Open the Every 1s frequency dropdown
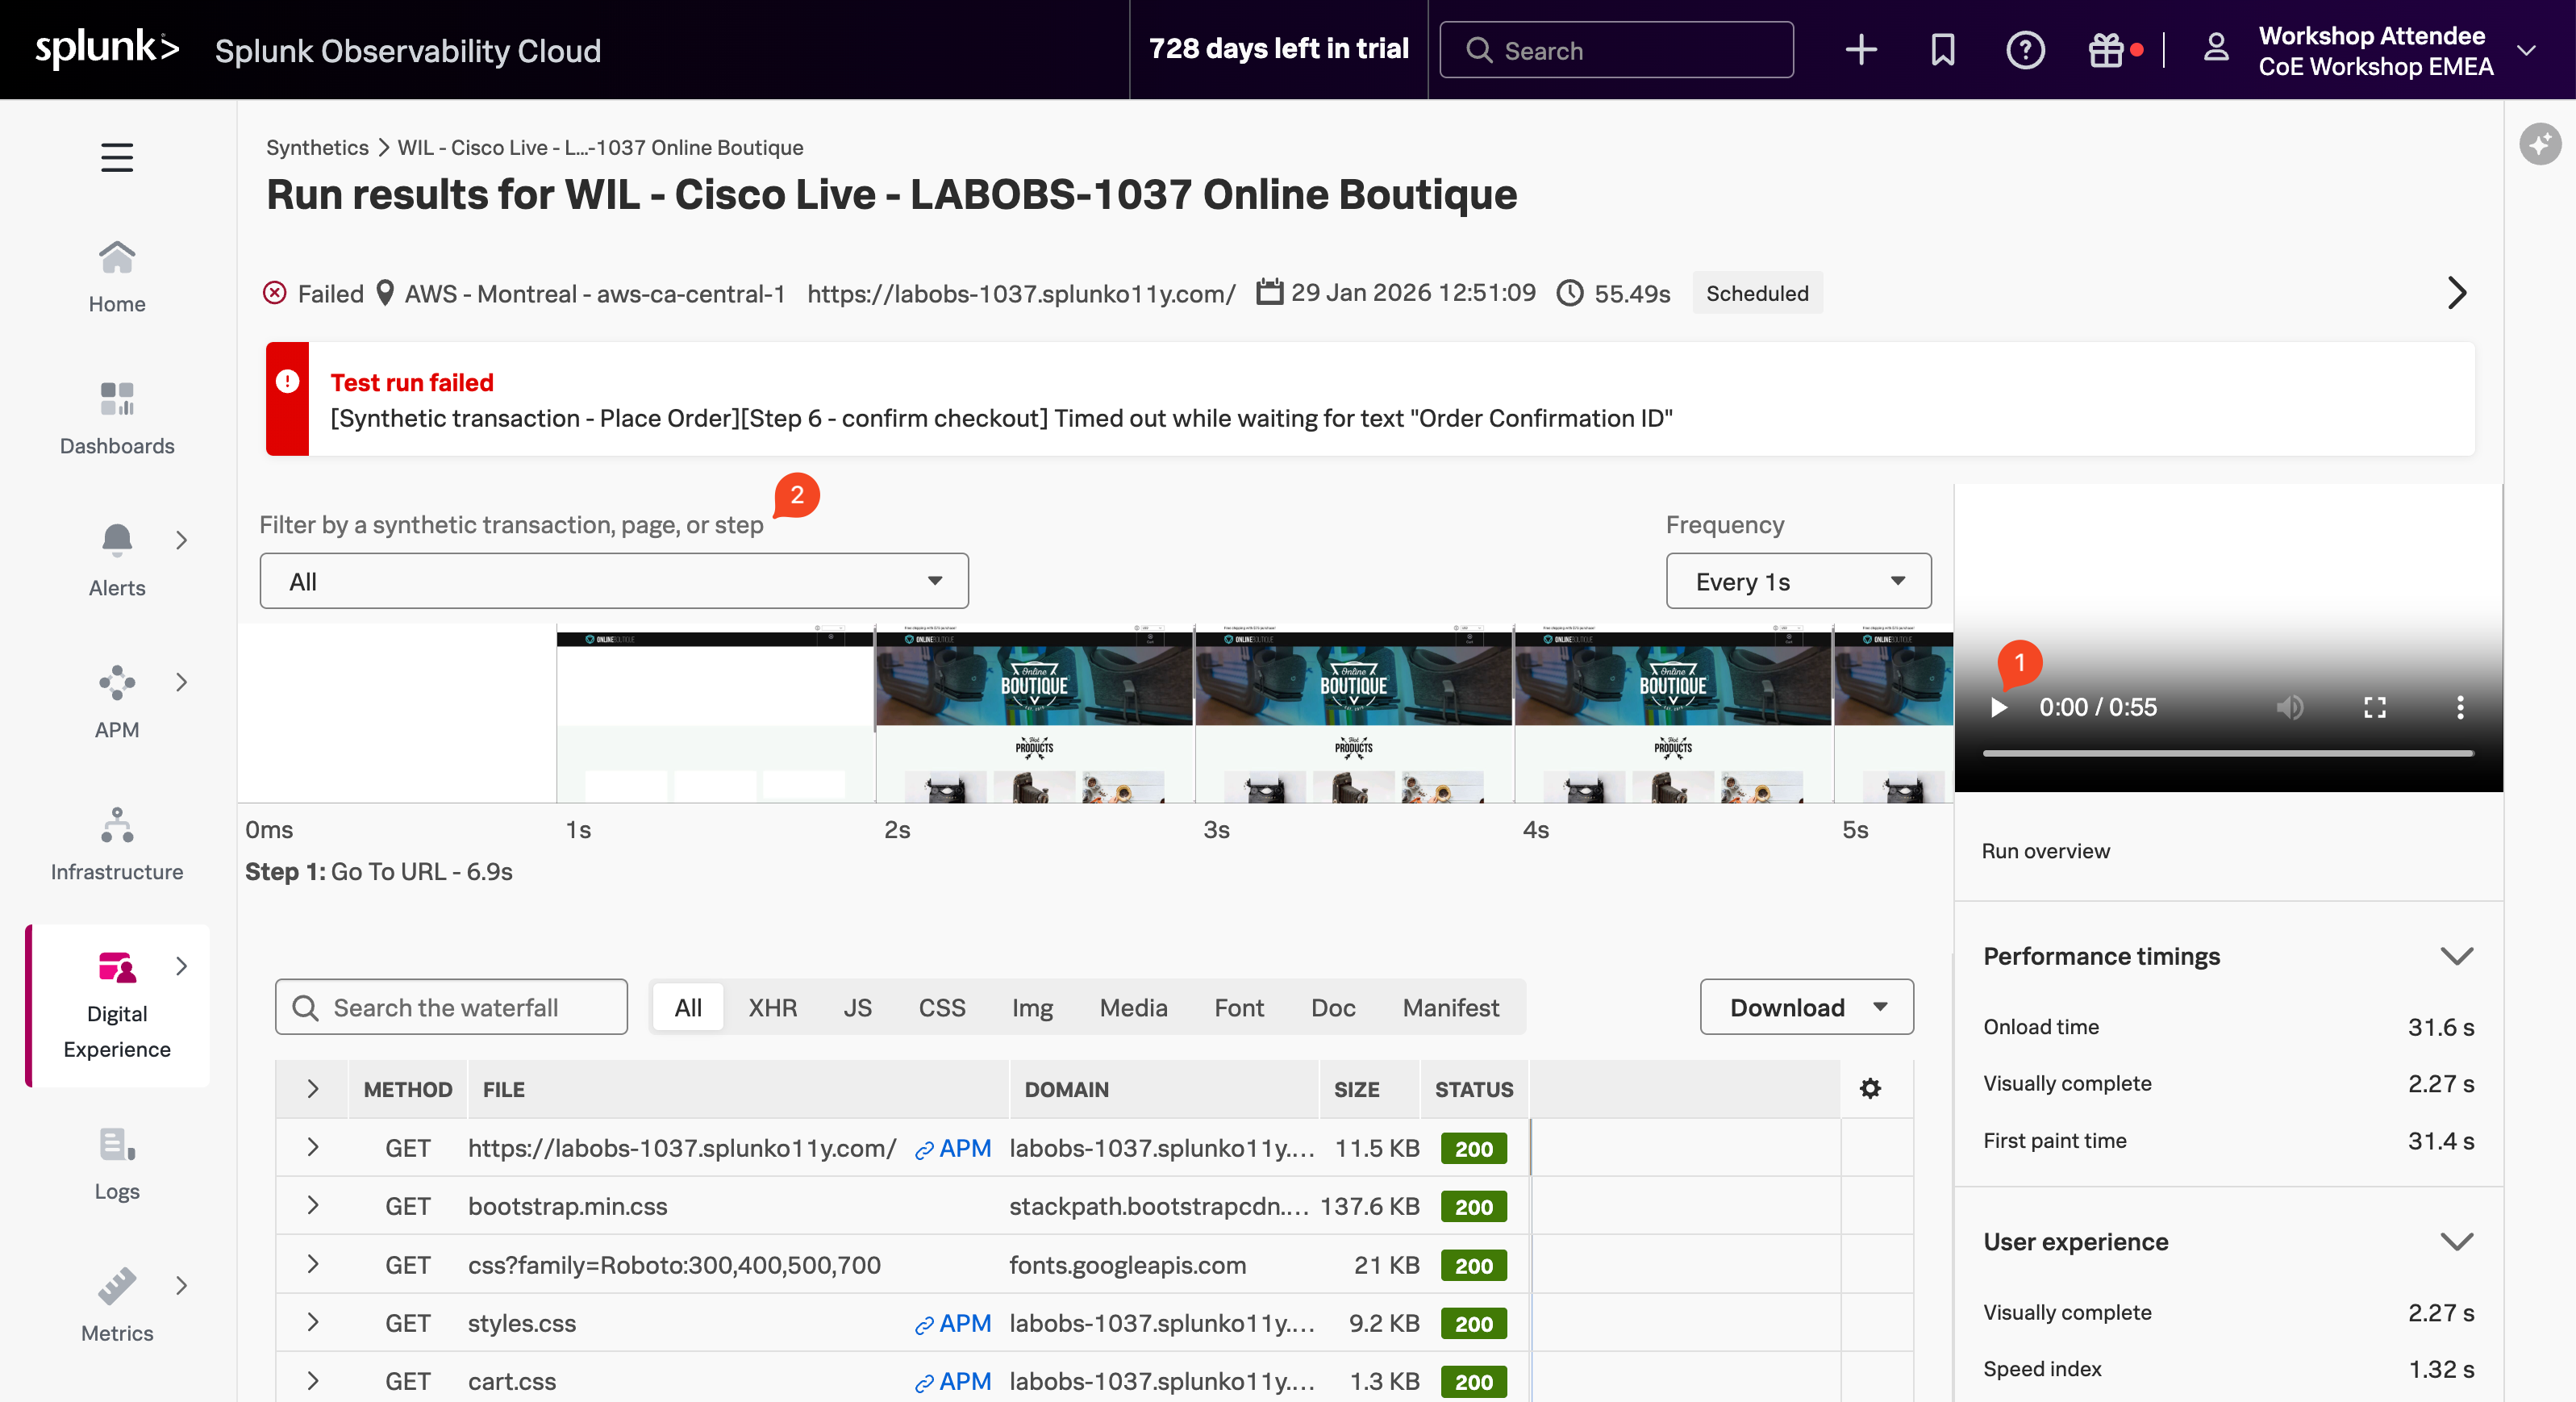 (x=1798, y=581)
